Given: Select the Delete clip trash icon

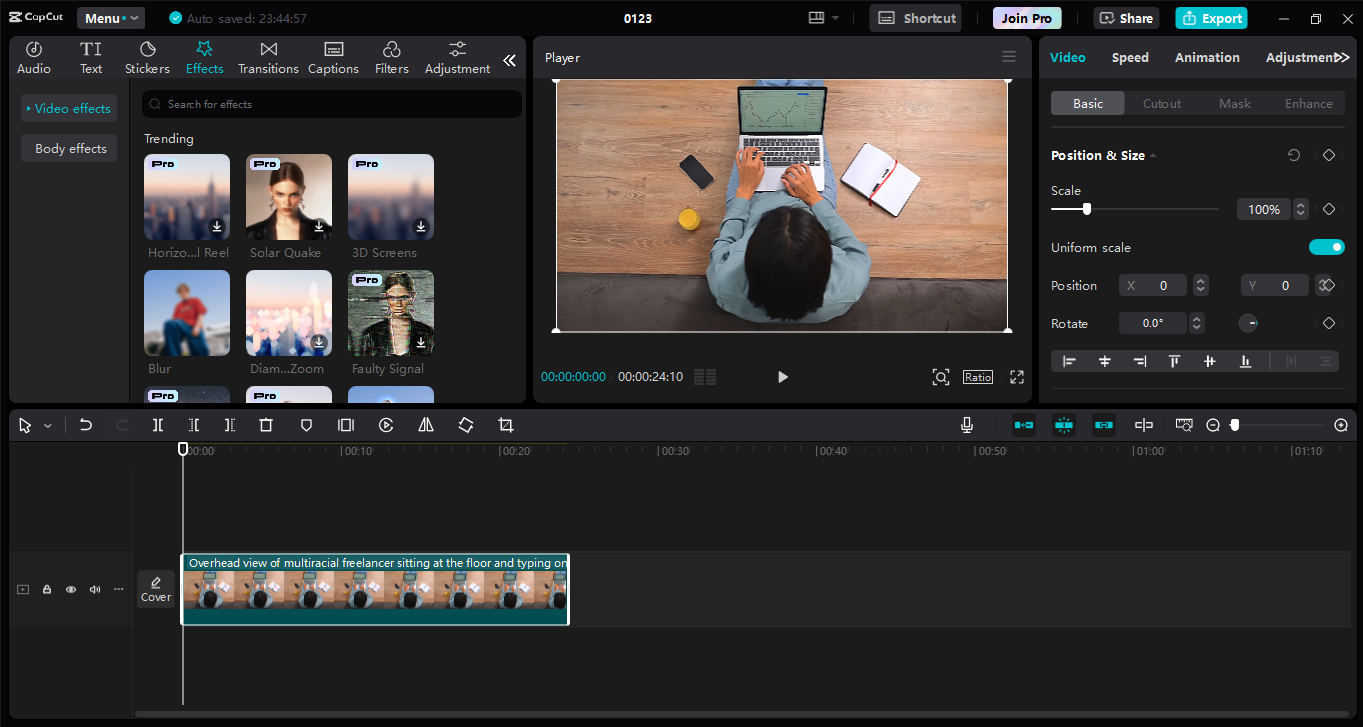Looking at the screenshot, I should [265, 425].
